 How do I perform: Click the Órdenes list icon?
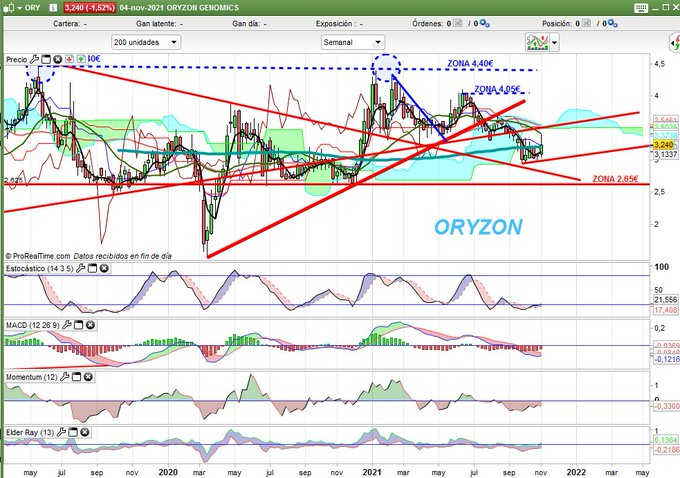pyautogui.click(x=458, y=23)
